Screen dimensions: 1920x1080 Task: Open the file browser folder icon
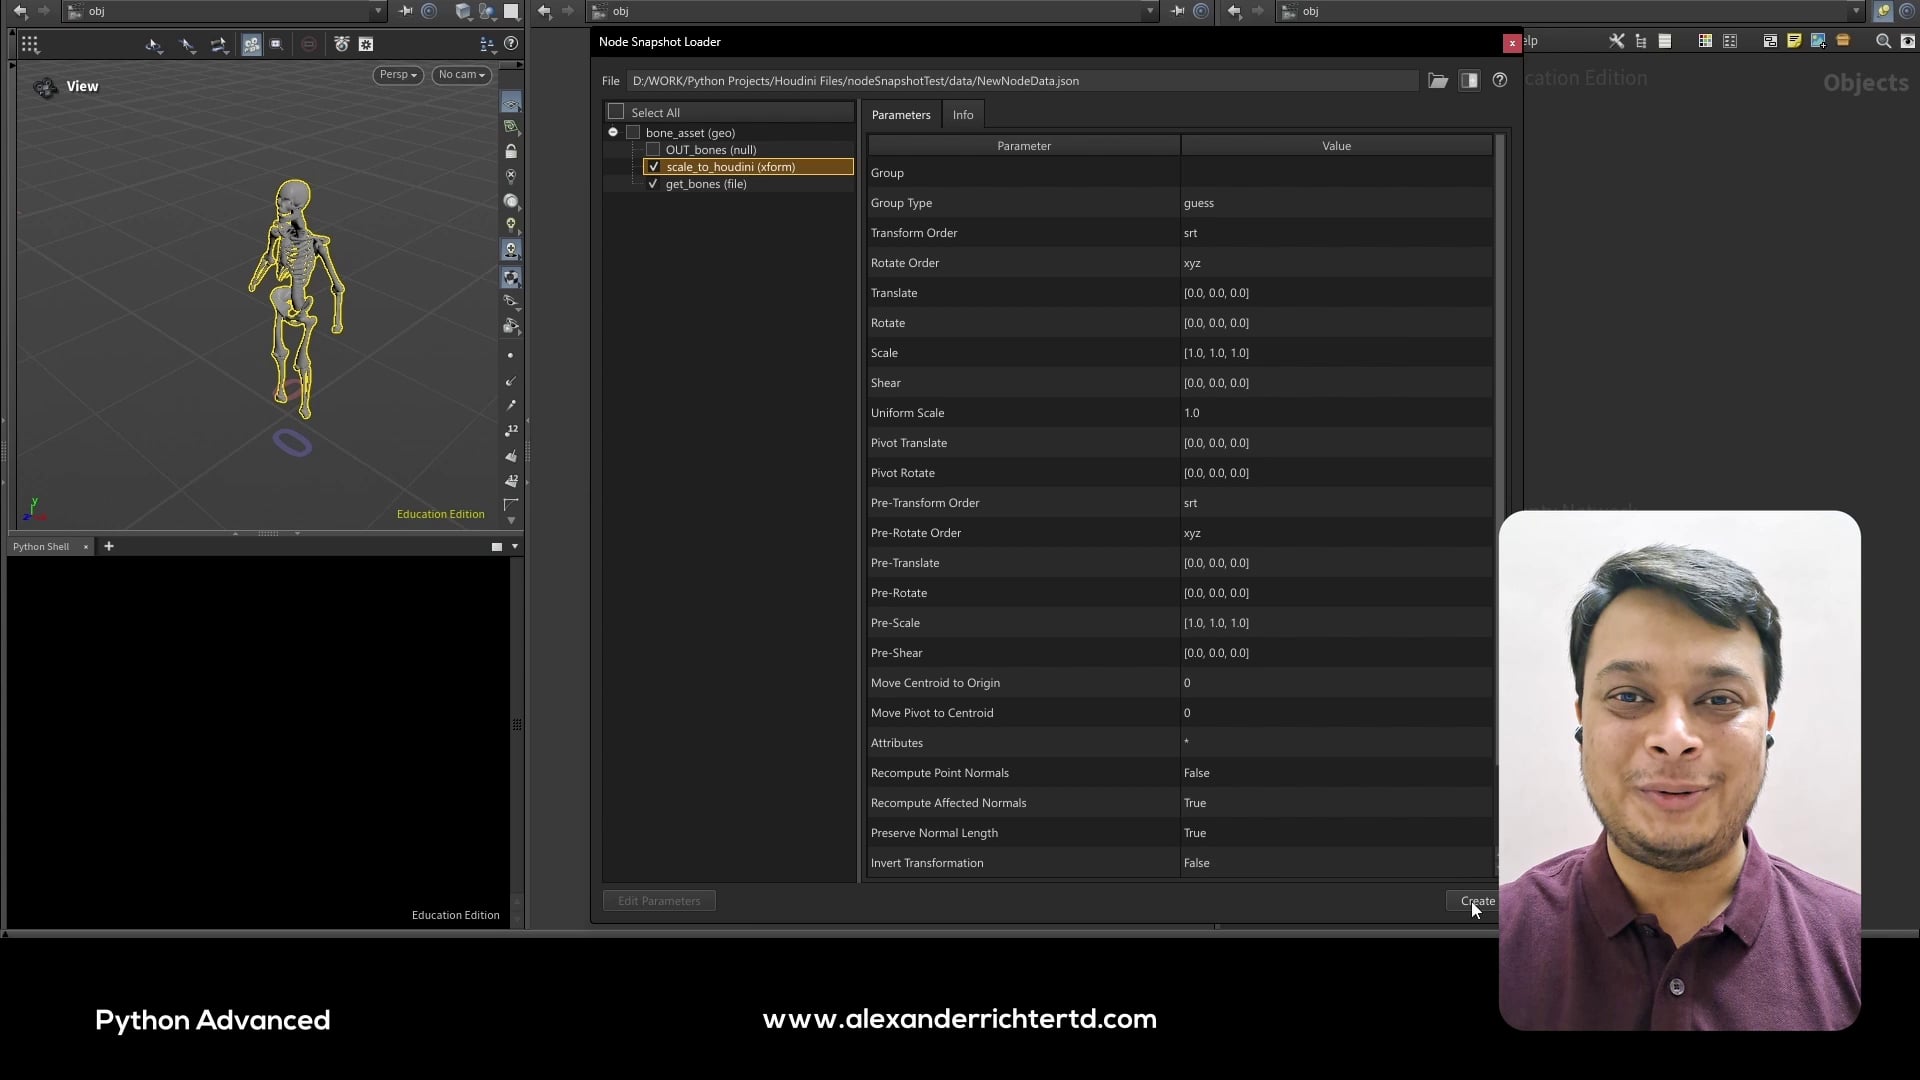1438,81
